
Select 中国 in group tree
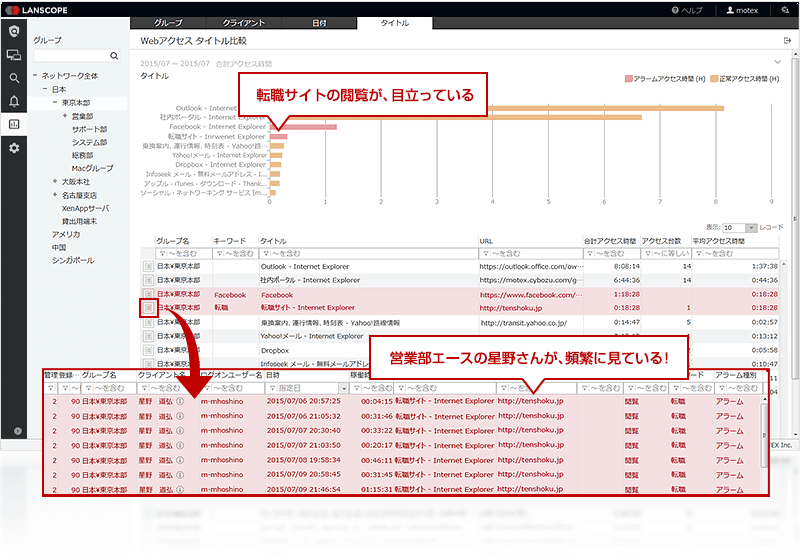point(59,247)
